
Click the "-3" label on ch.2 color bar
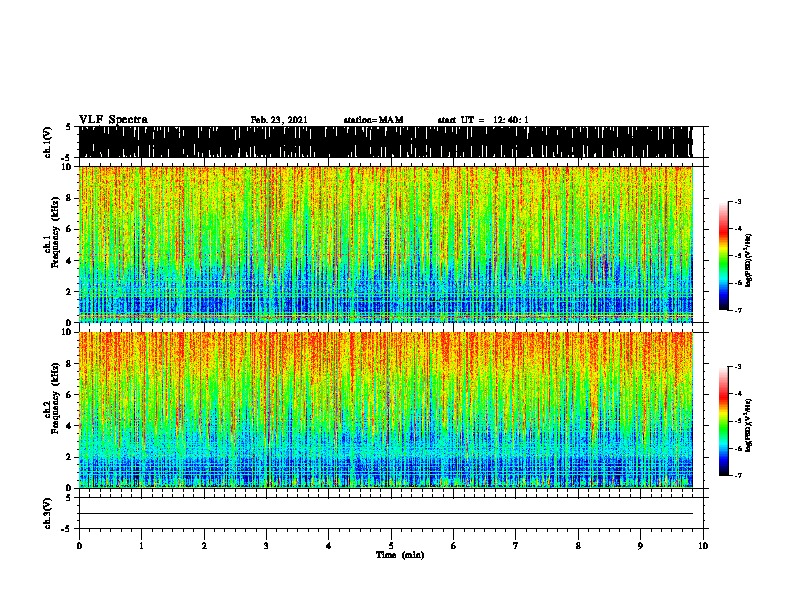737,367
